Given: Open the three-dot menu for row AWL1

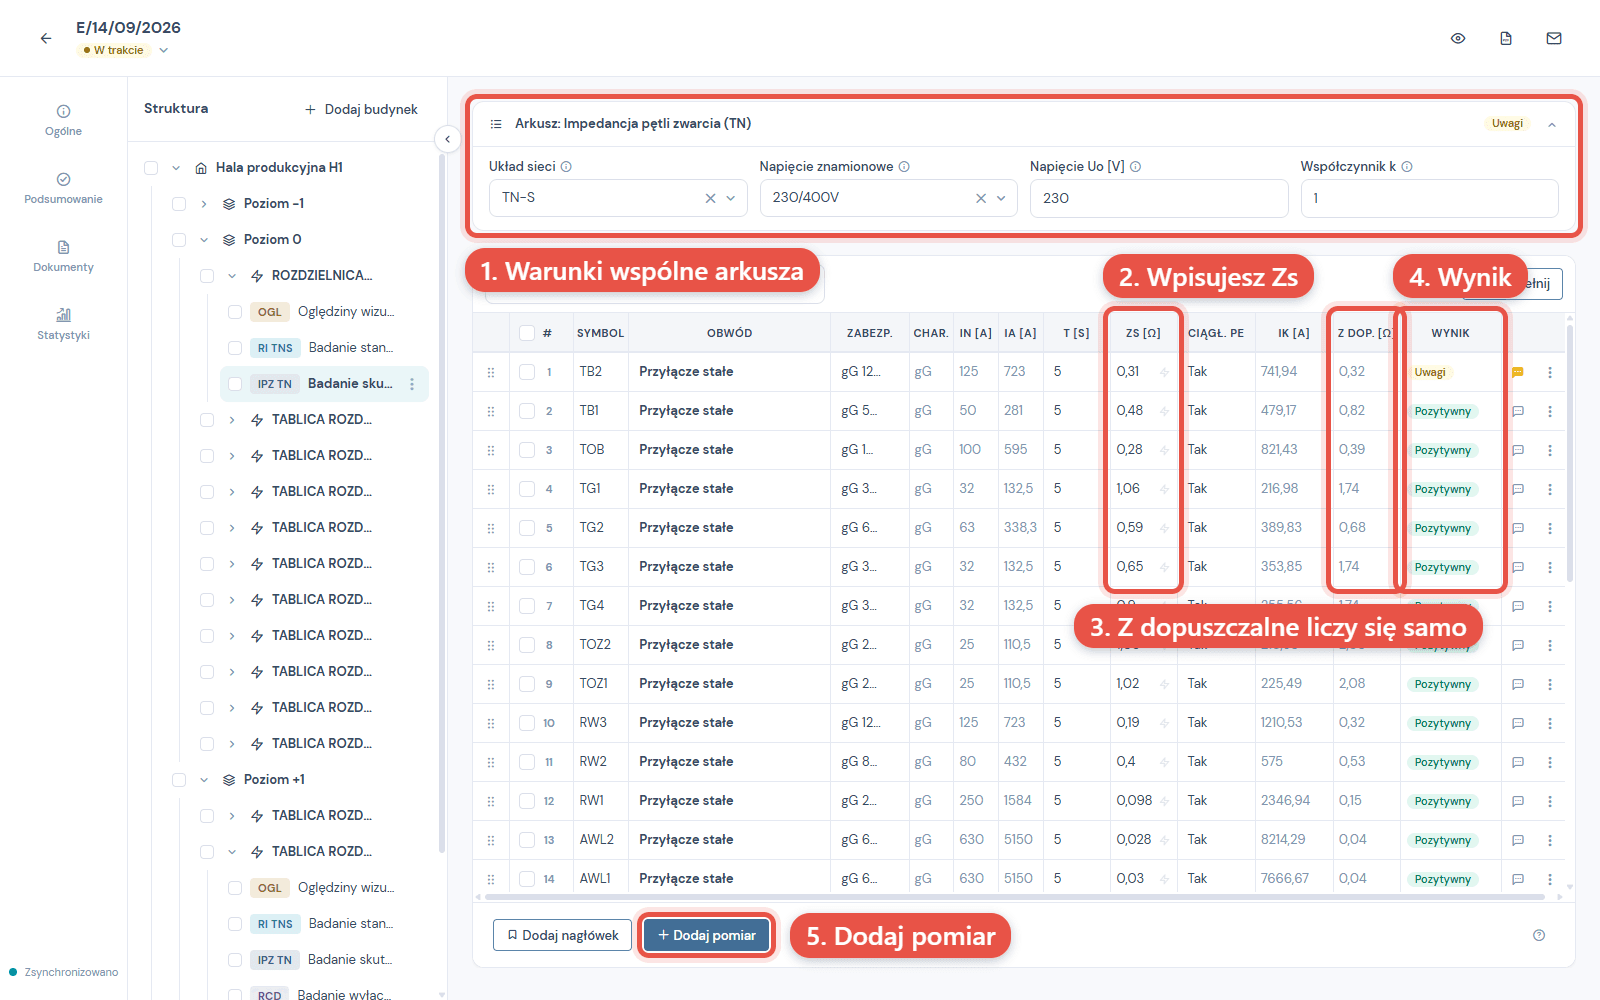Looking at the screenshot, I should [1550, 879].
